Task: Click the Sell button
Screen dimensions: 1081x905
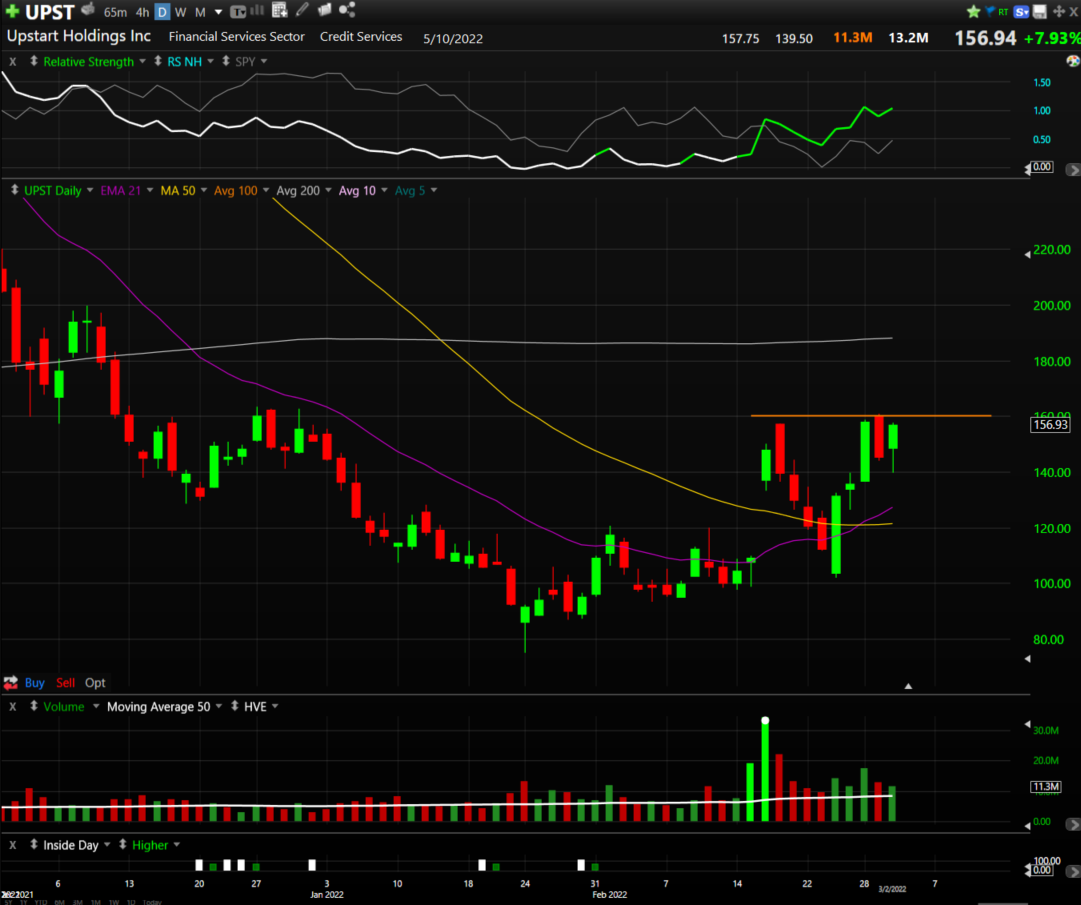Action: pos(65,682)
